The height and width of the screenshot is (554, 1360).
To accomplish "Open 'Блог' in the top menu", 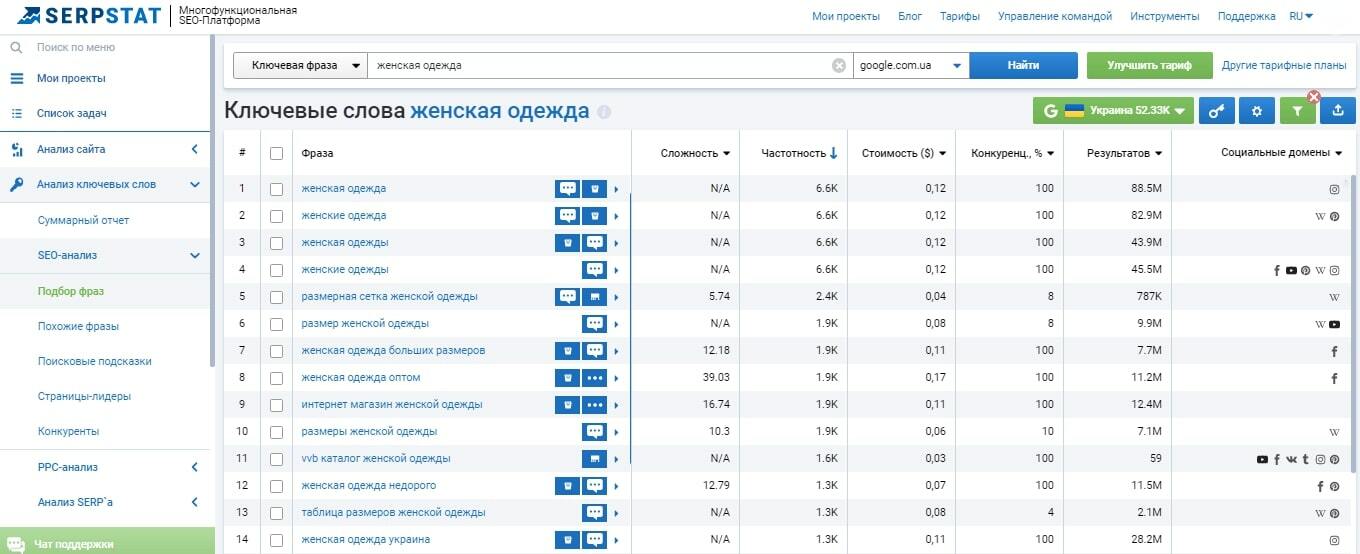I will (910, 16).
